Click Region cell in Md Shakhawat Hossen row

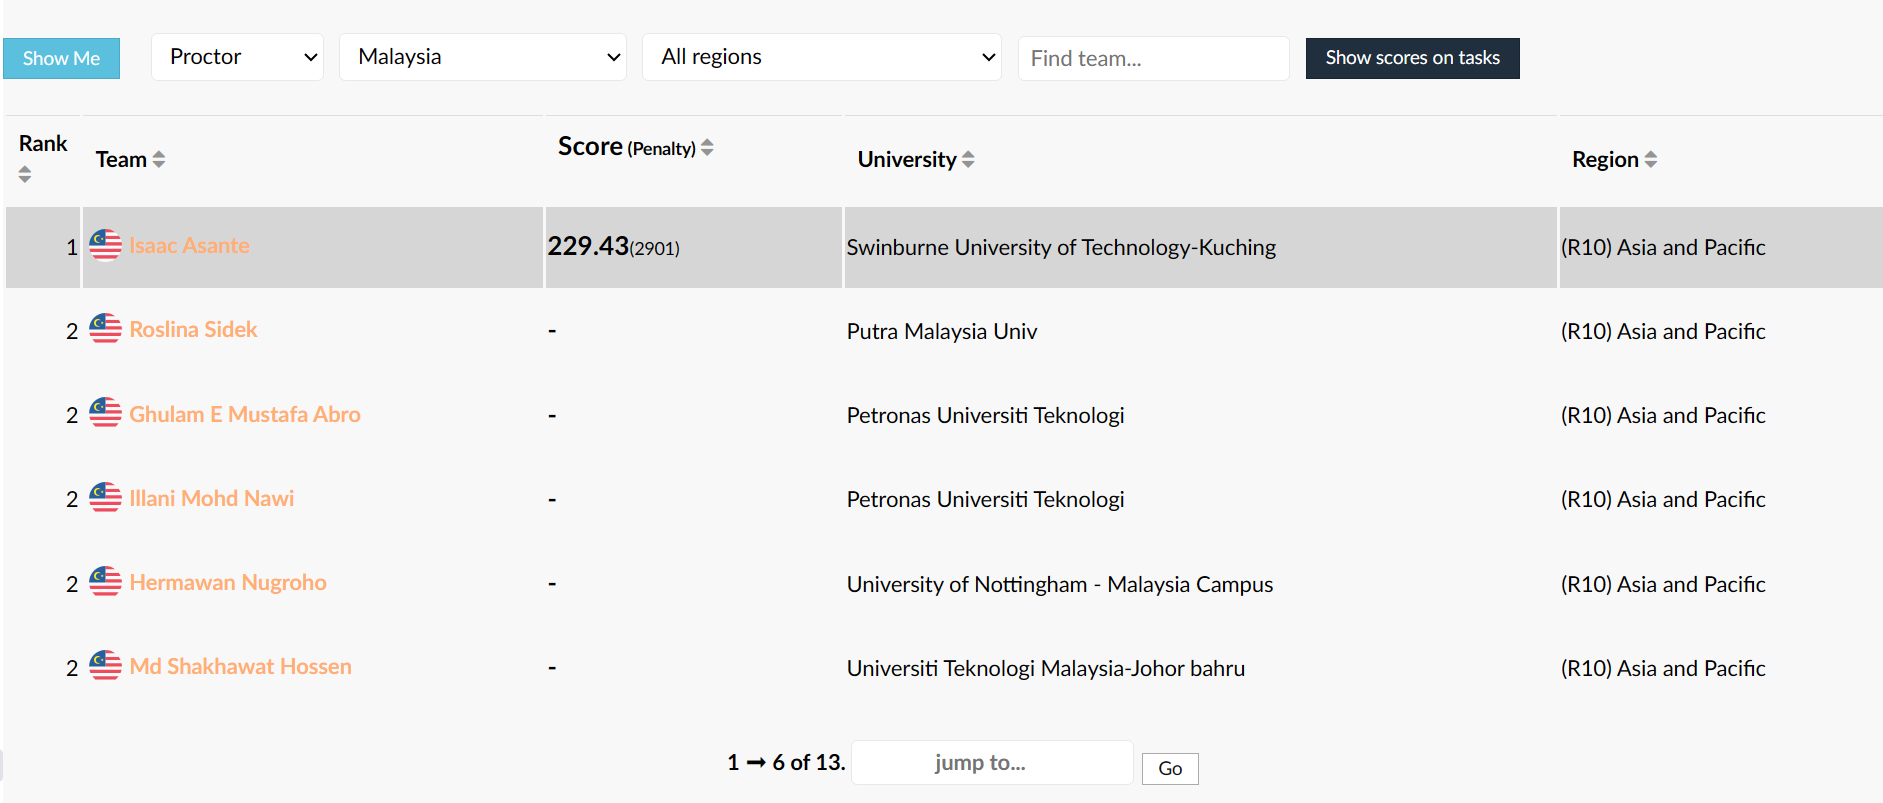(1720, 668)
